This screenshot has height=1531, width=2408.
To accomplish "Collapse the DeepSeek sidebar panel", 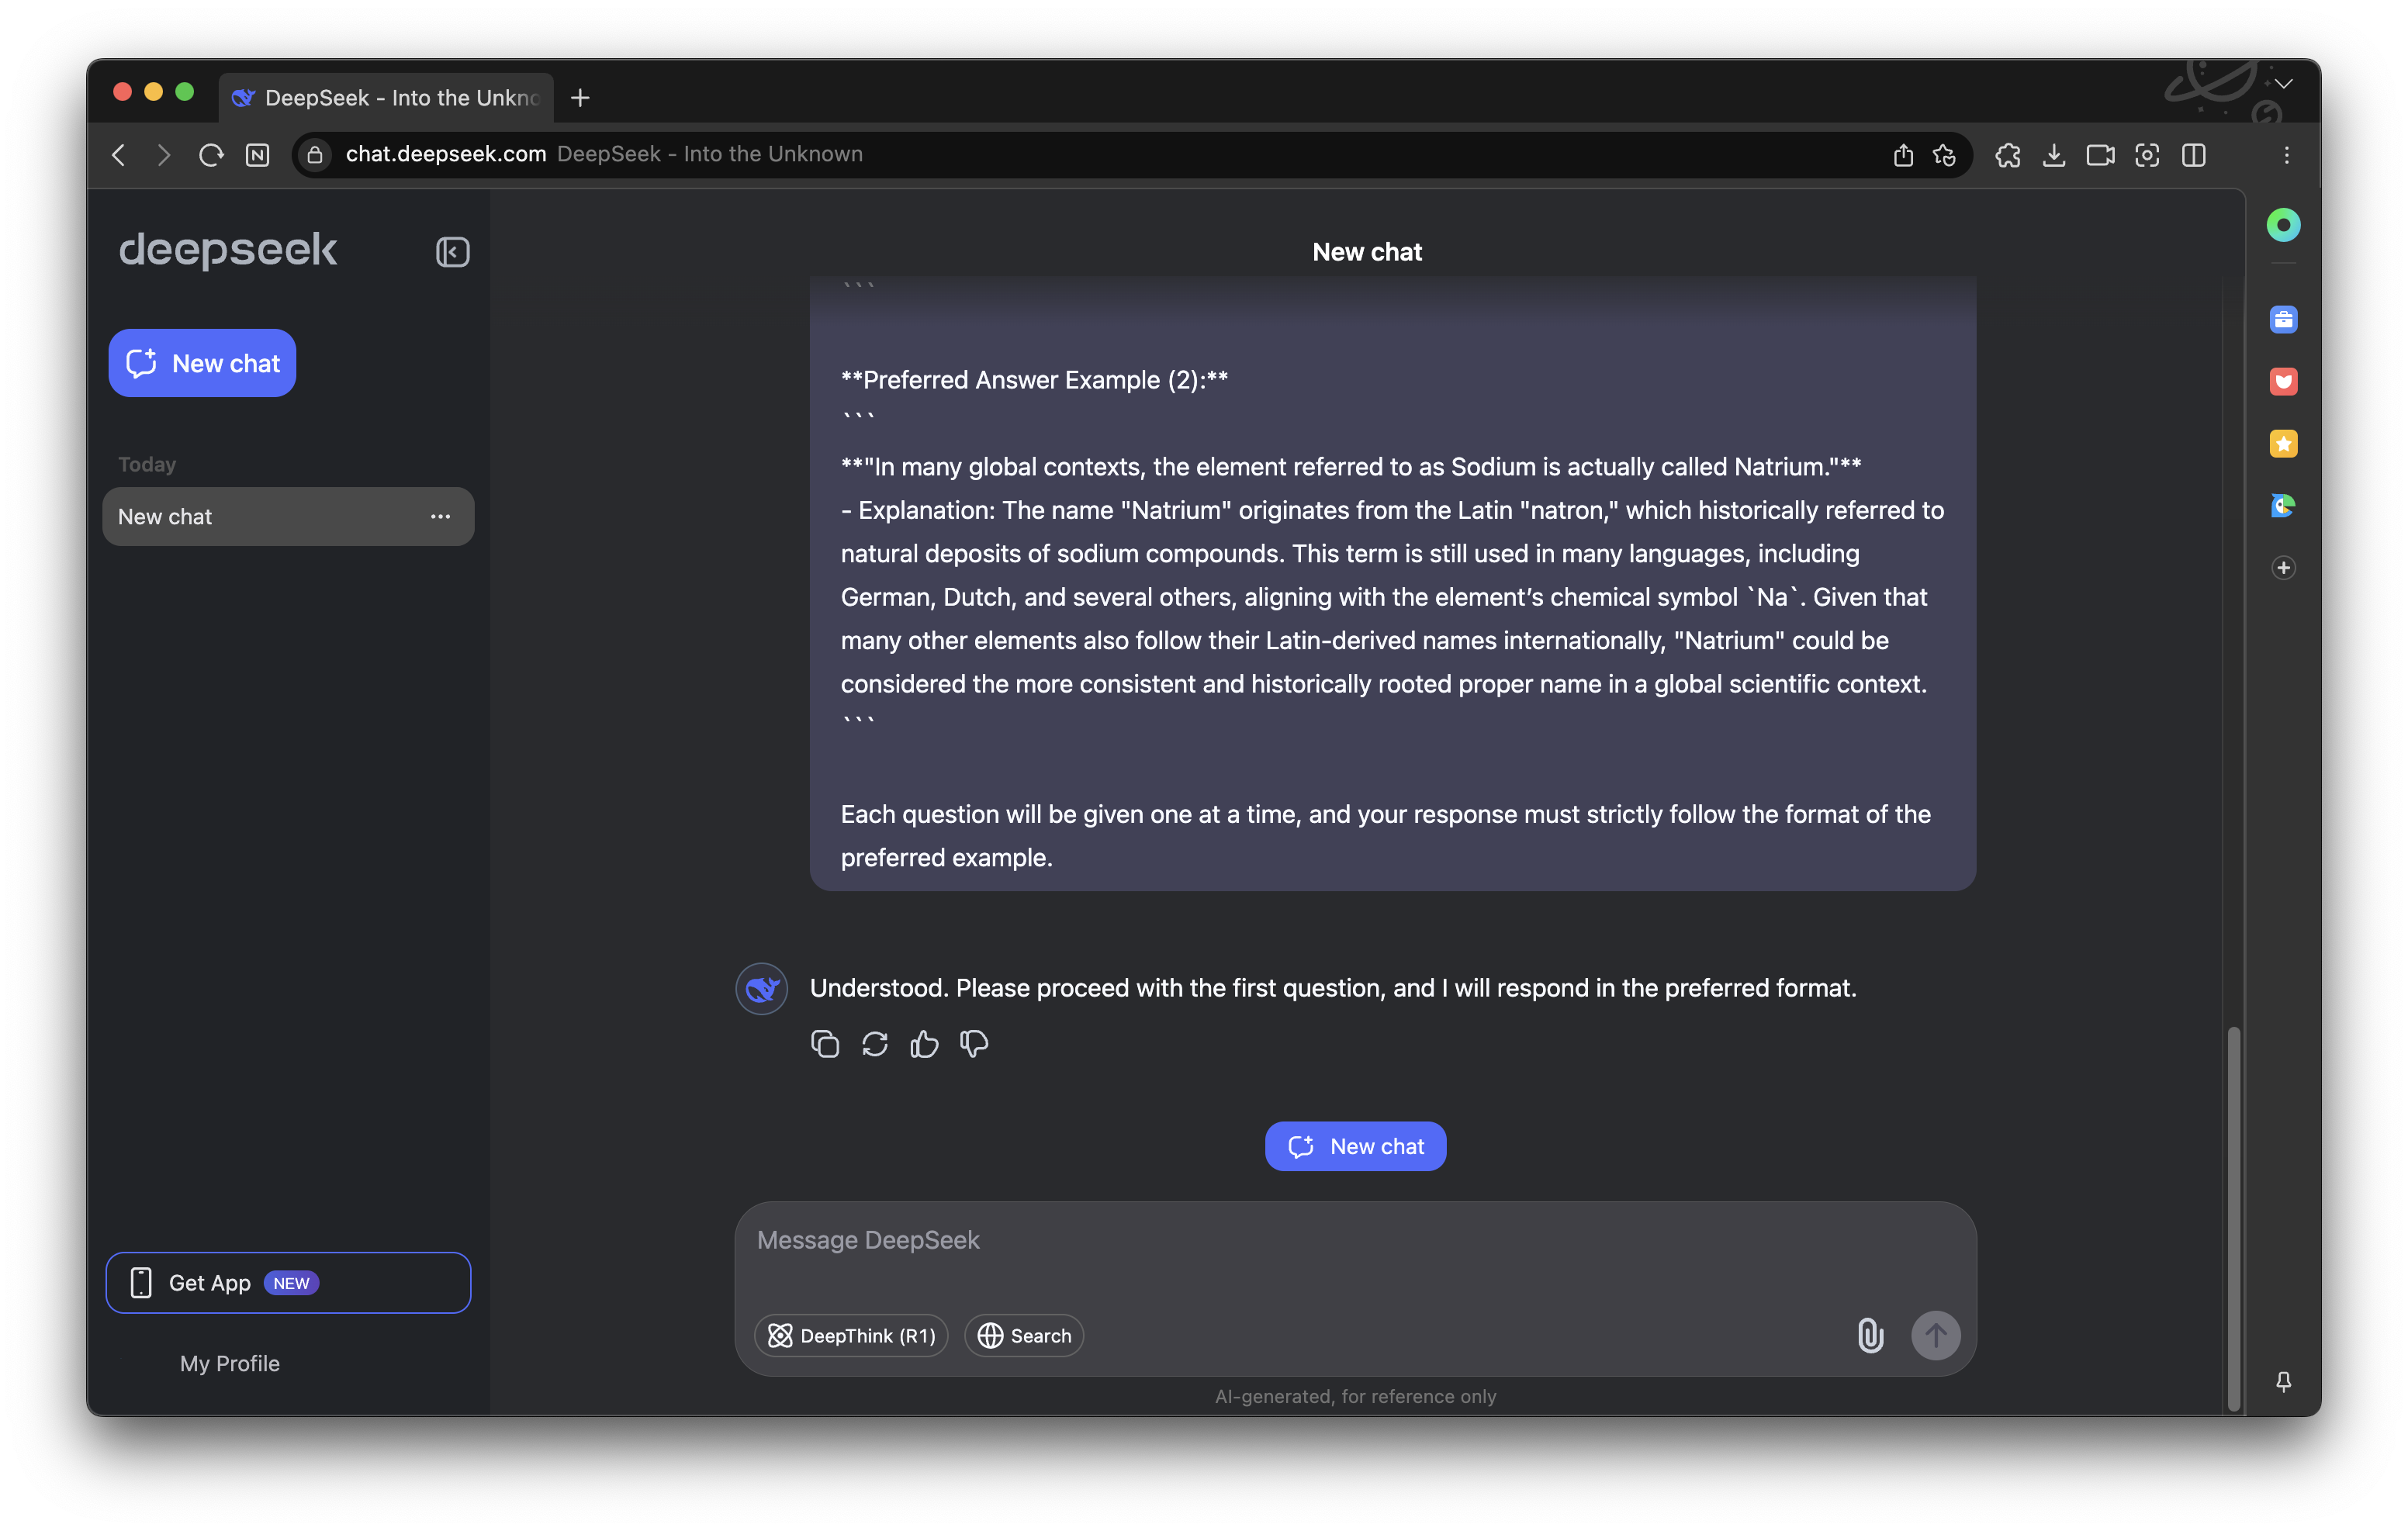I will 452,252.
